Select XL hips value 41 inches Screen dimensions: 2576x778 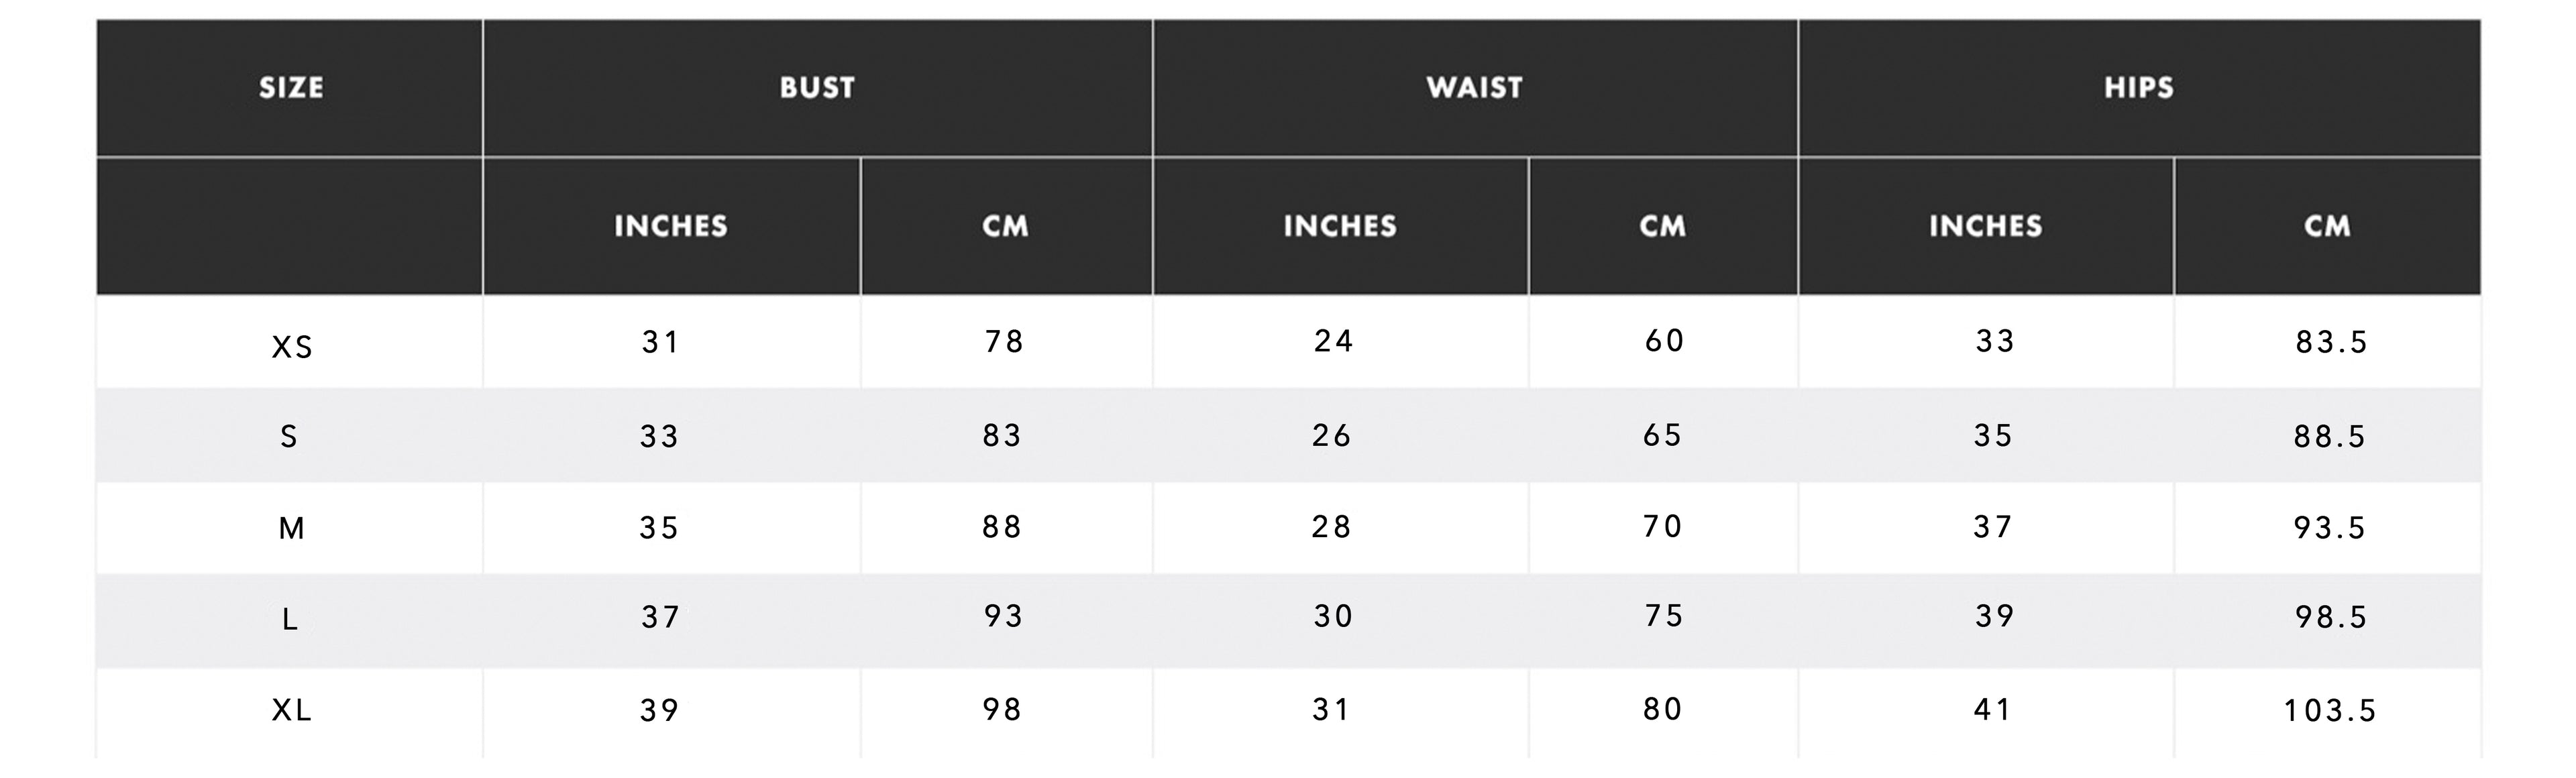click(x=1993, y=710)
